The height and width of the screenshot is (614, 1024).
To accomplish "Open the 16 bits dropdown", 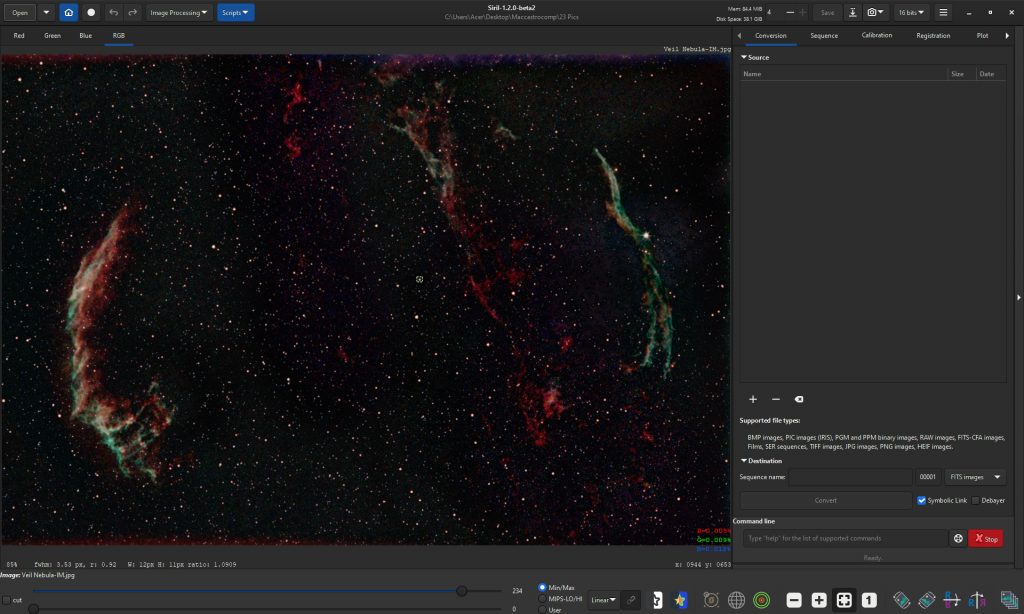I will coord(911,12).
